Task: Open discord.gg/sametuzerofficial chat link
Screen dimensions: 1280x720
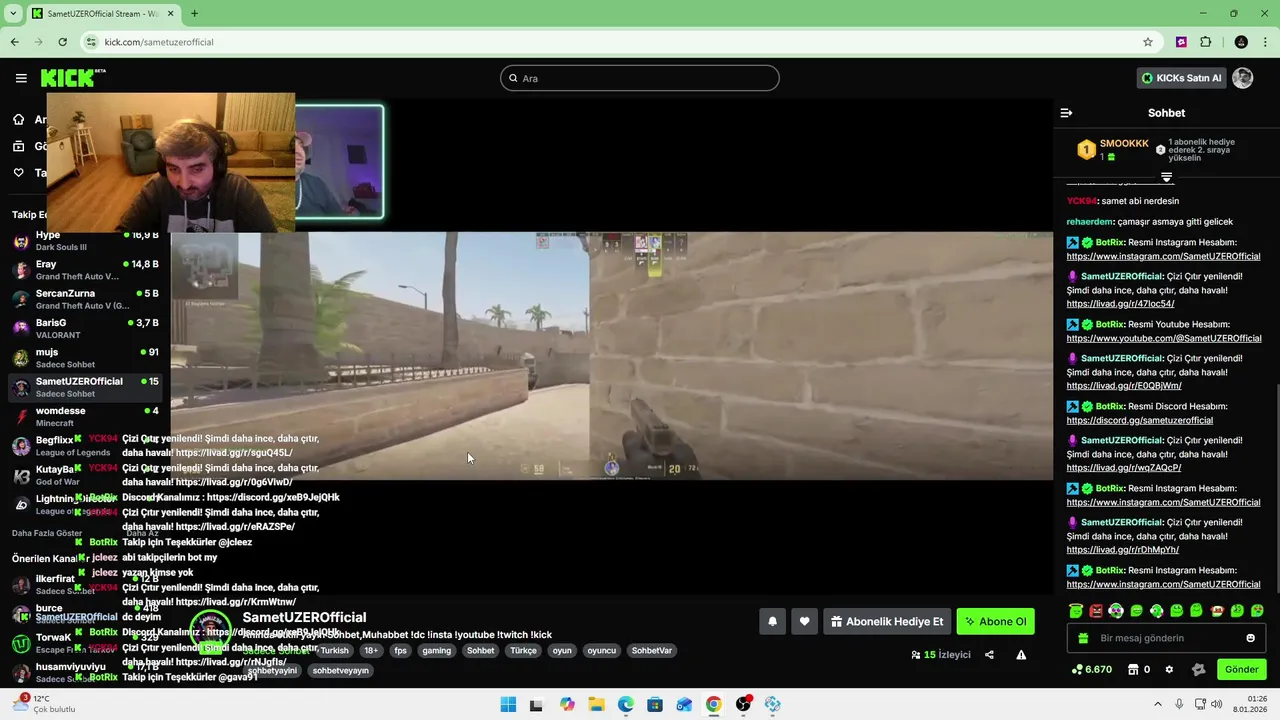Action: pos(1139,420)
